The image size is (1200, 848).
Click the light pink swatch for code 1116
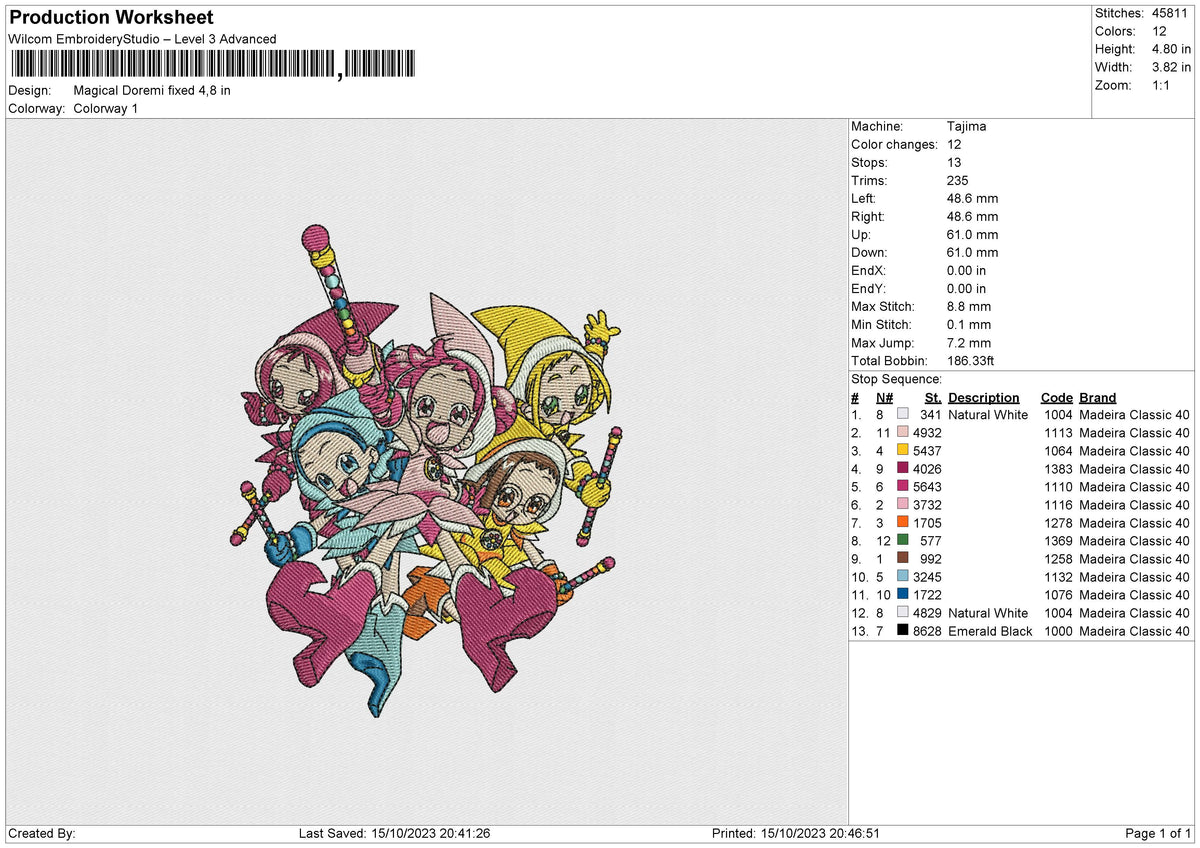pyautogui.click(x=903, y=505)
